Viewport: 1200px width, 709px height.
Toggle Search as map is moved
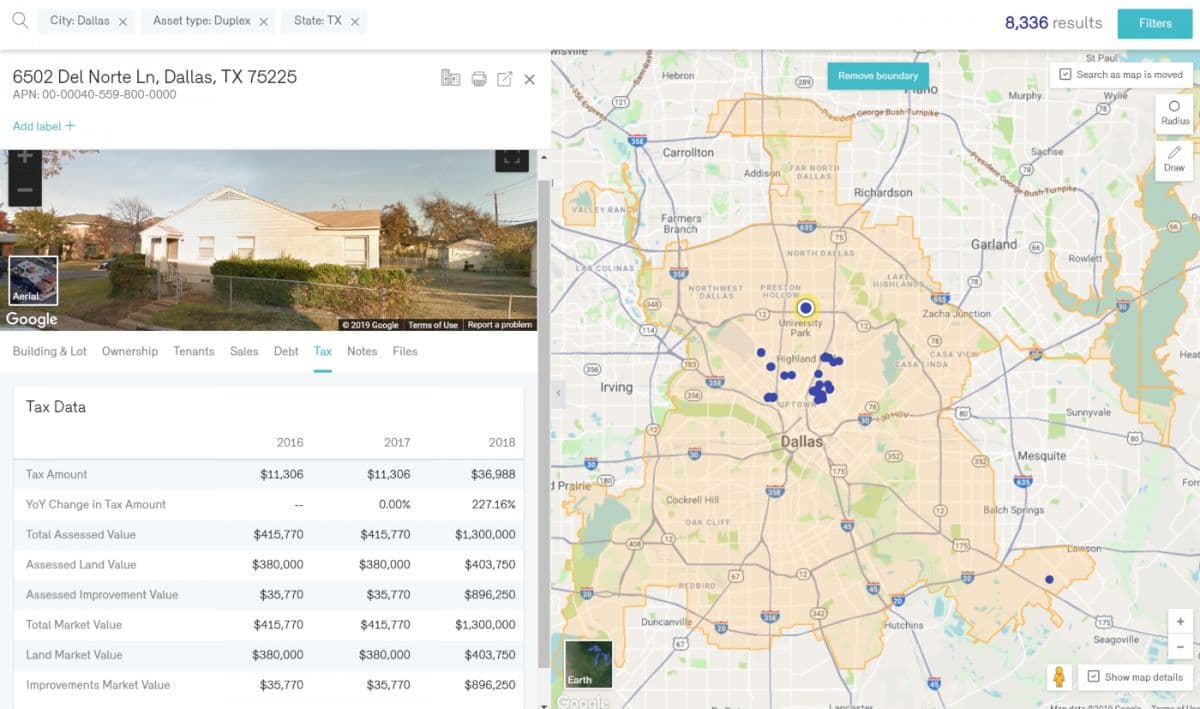coord(1066,74)
